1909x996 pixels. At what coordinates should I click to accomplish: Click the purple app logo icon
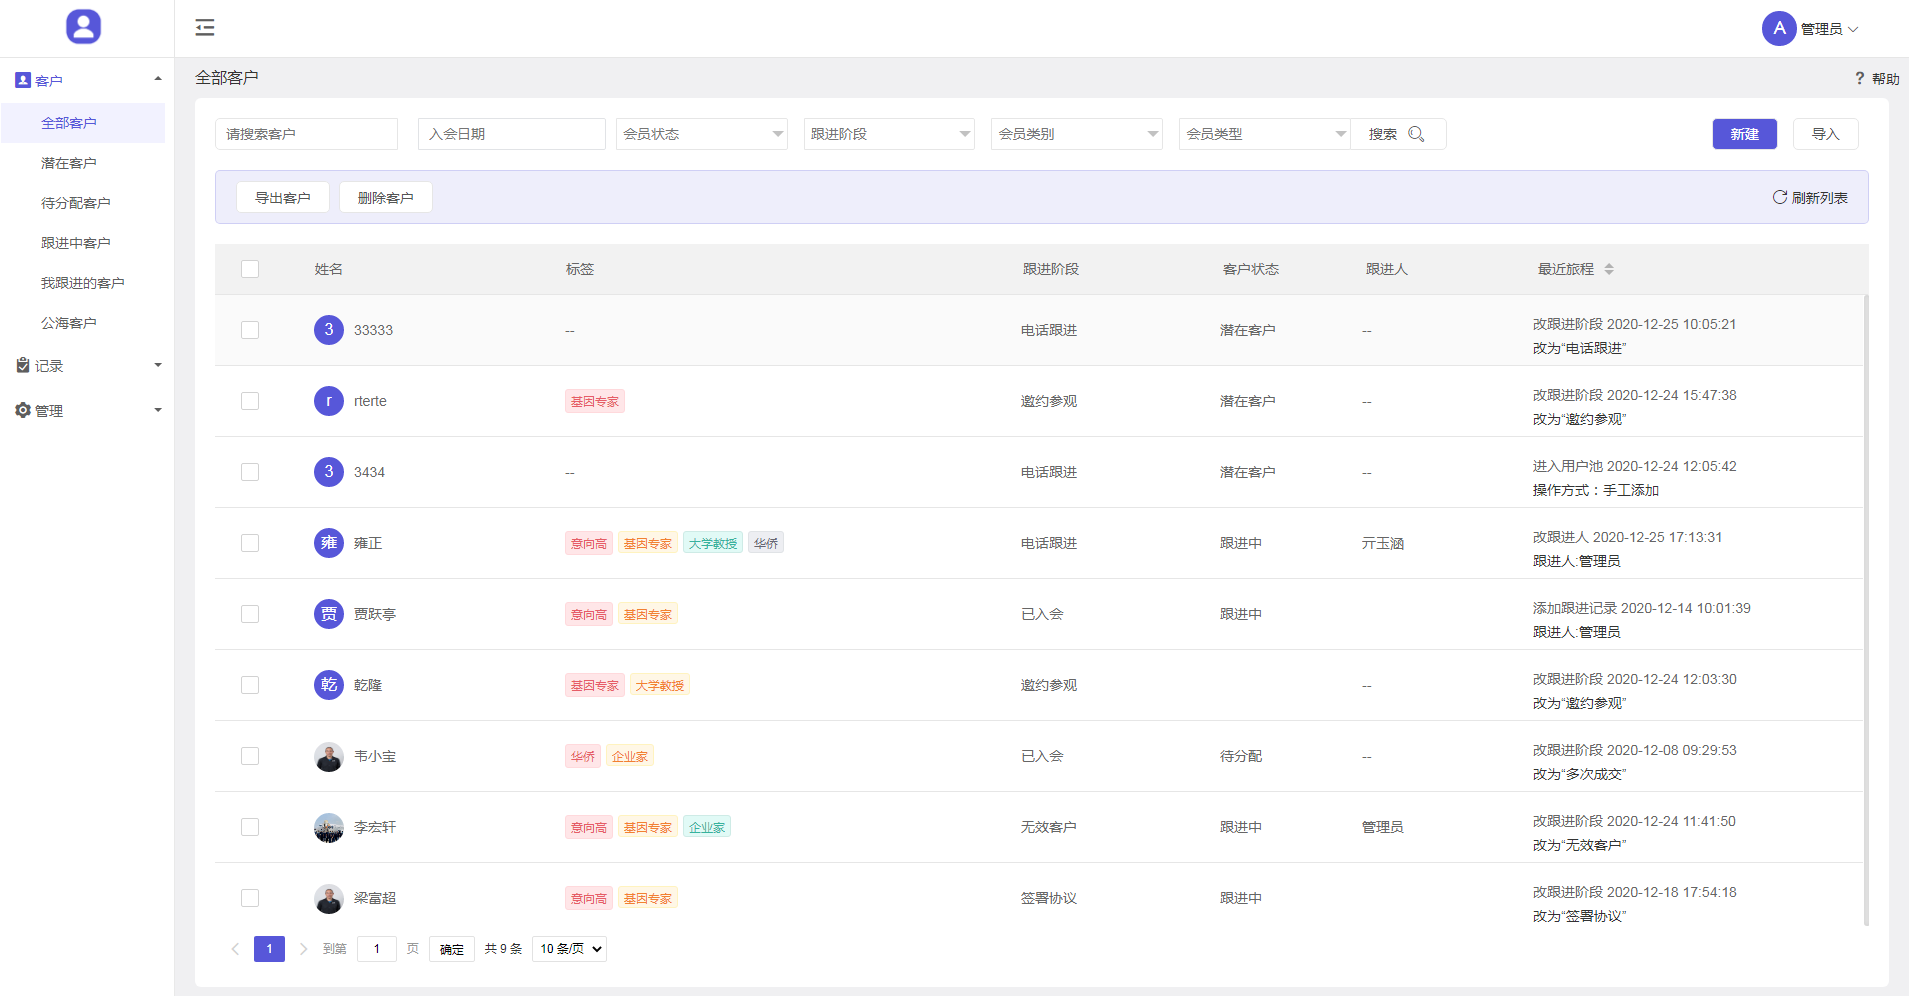[84, 27]
